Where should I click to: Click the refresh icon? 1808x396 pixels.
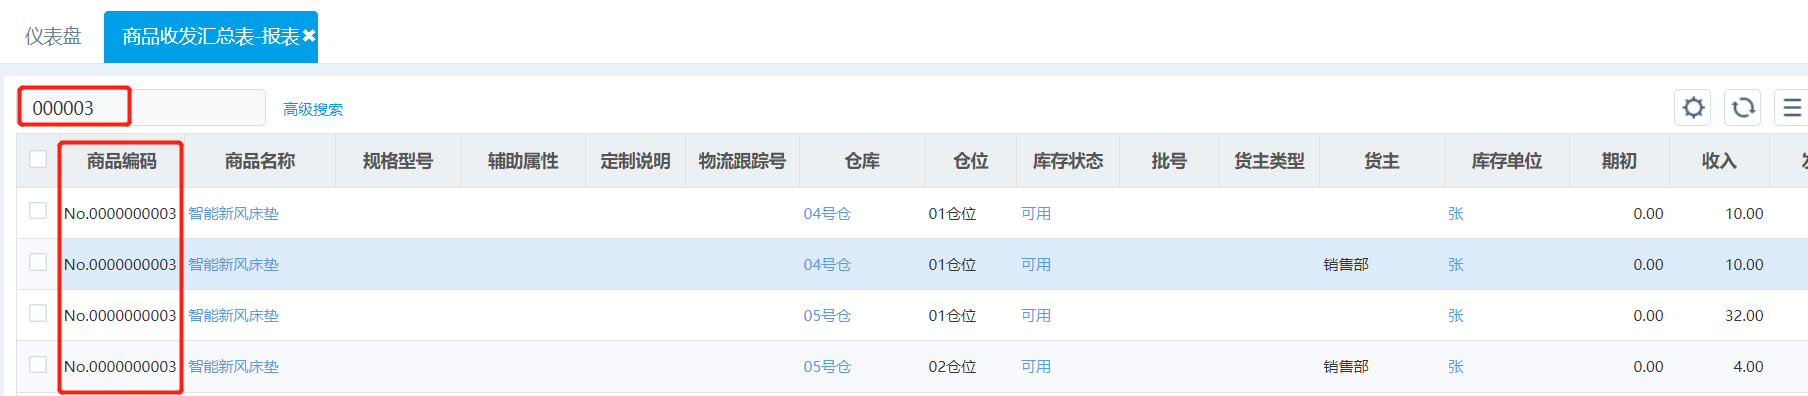(x=1743, y=108)
